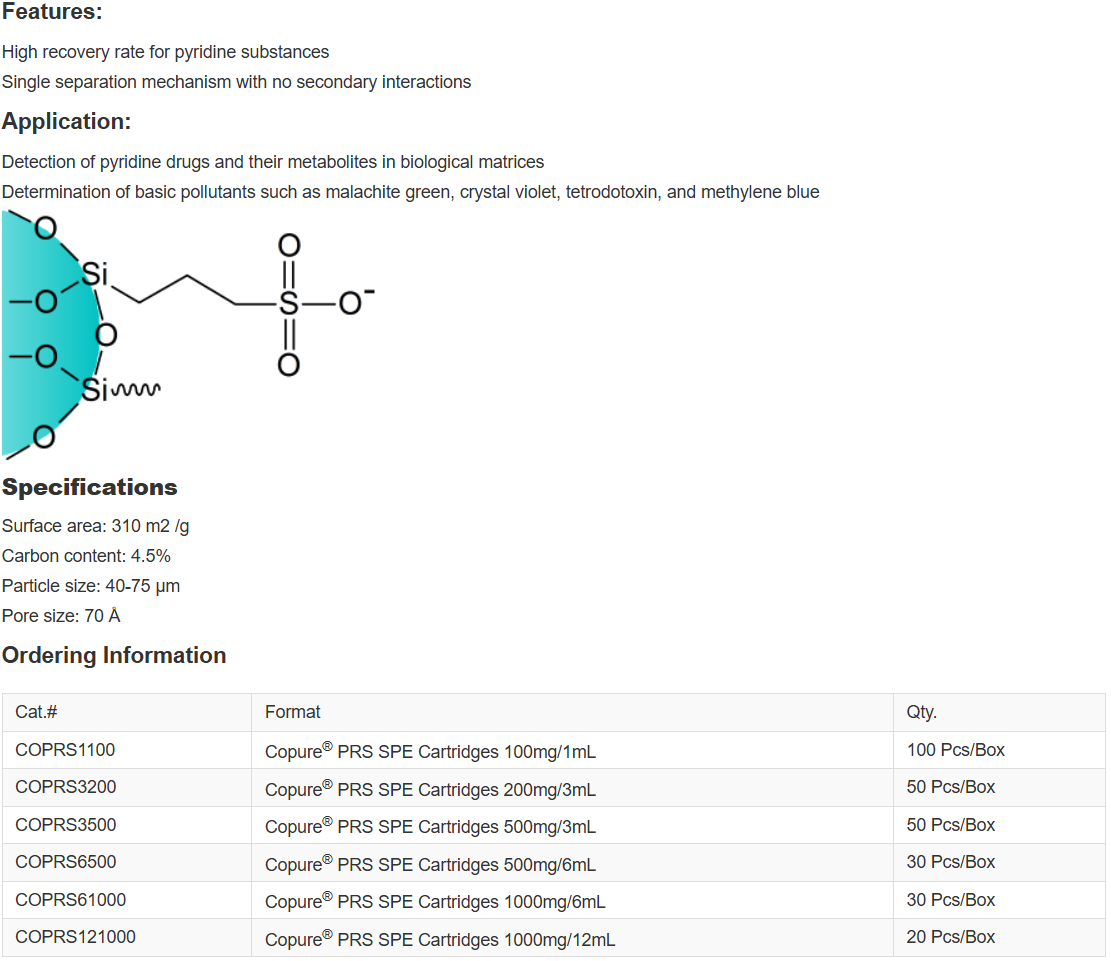Click catalog number COPRS61000
The height and width of the screenshot is (961, 1111).
70,900
